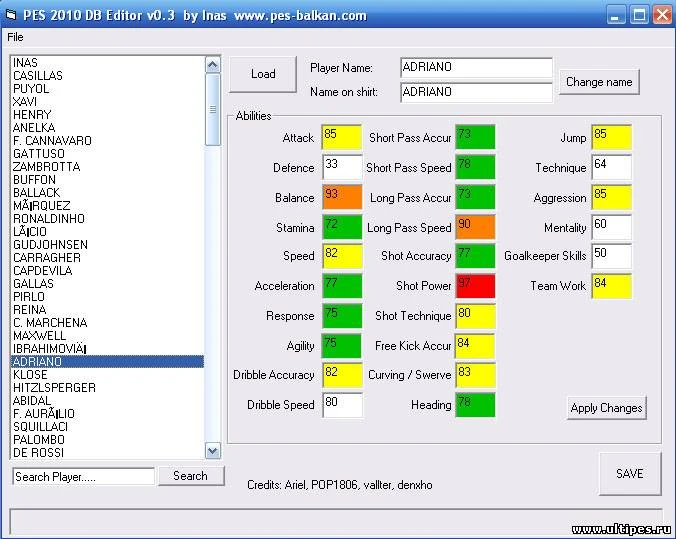
Task: Focus the Search Player input box
Action: (x=84, y=476)
